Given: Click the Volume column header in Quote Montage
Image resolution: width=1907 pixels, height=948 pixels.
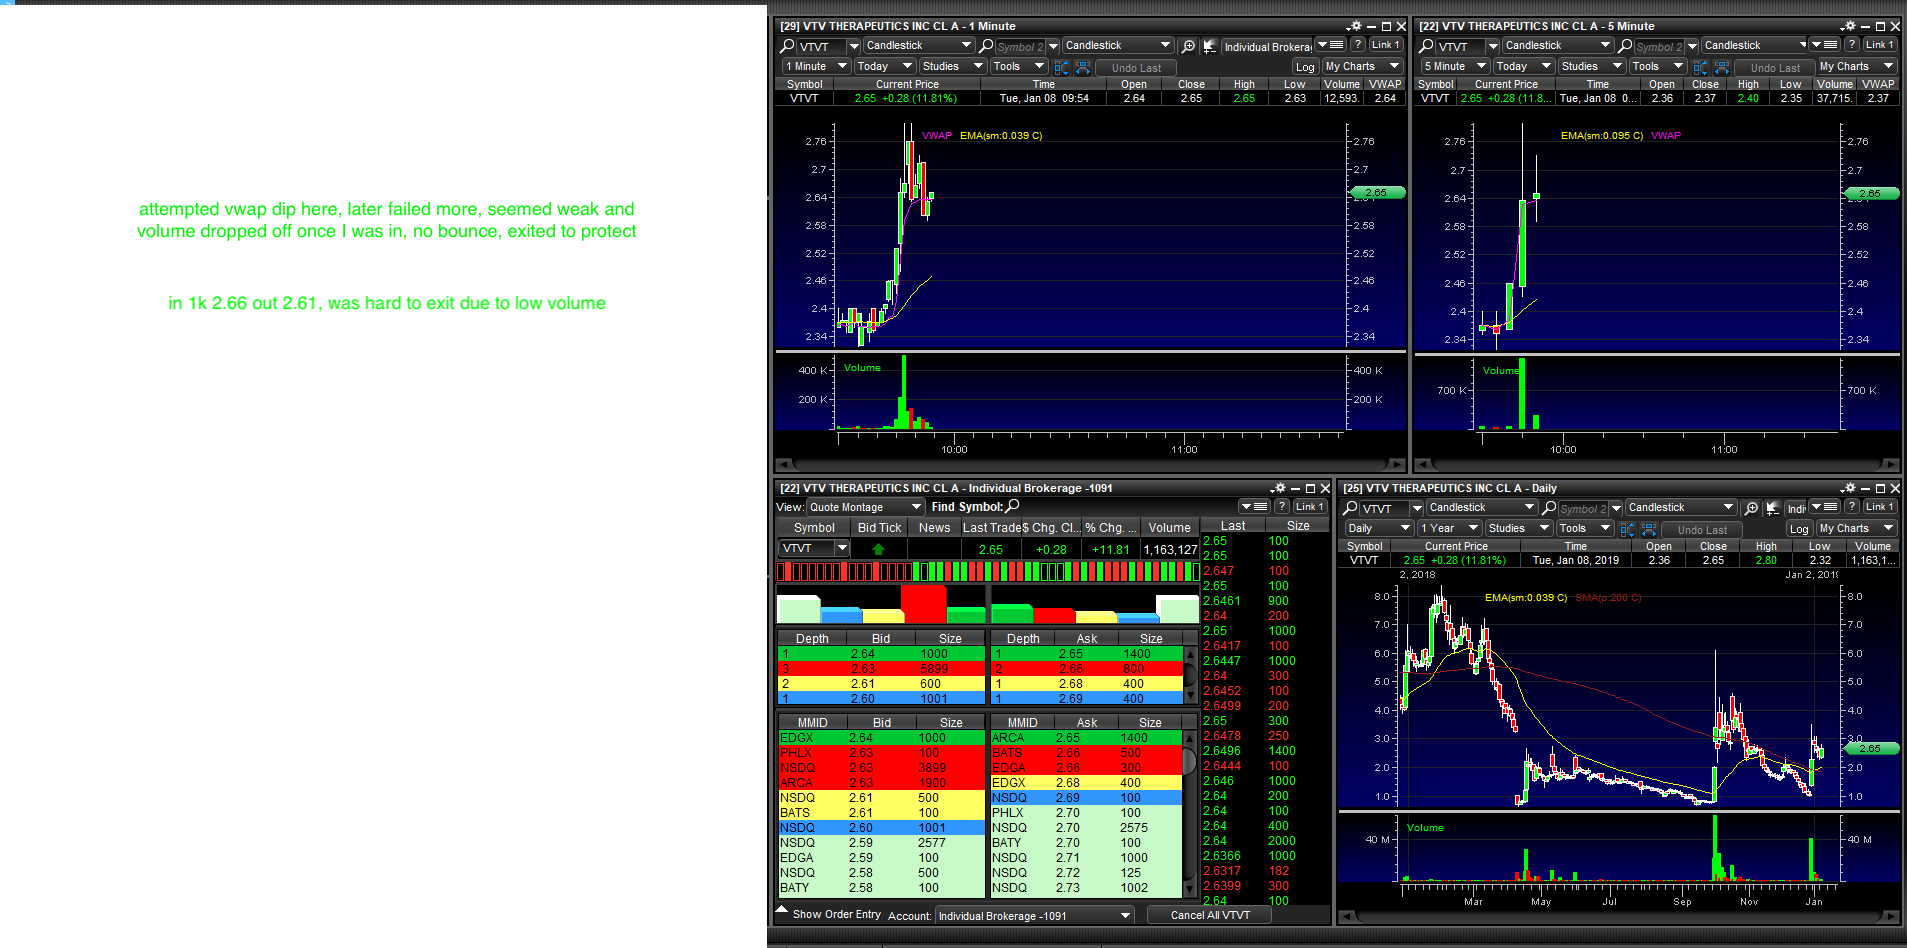Looking at the screenshot, I should point(1169,528).
